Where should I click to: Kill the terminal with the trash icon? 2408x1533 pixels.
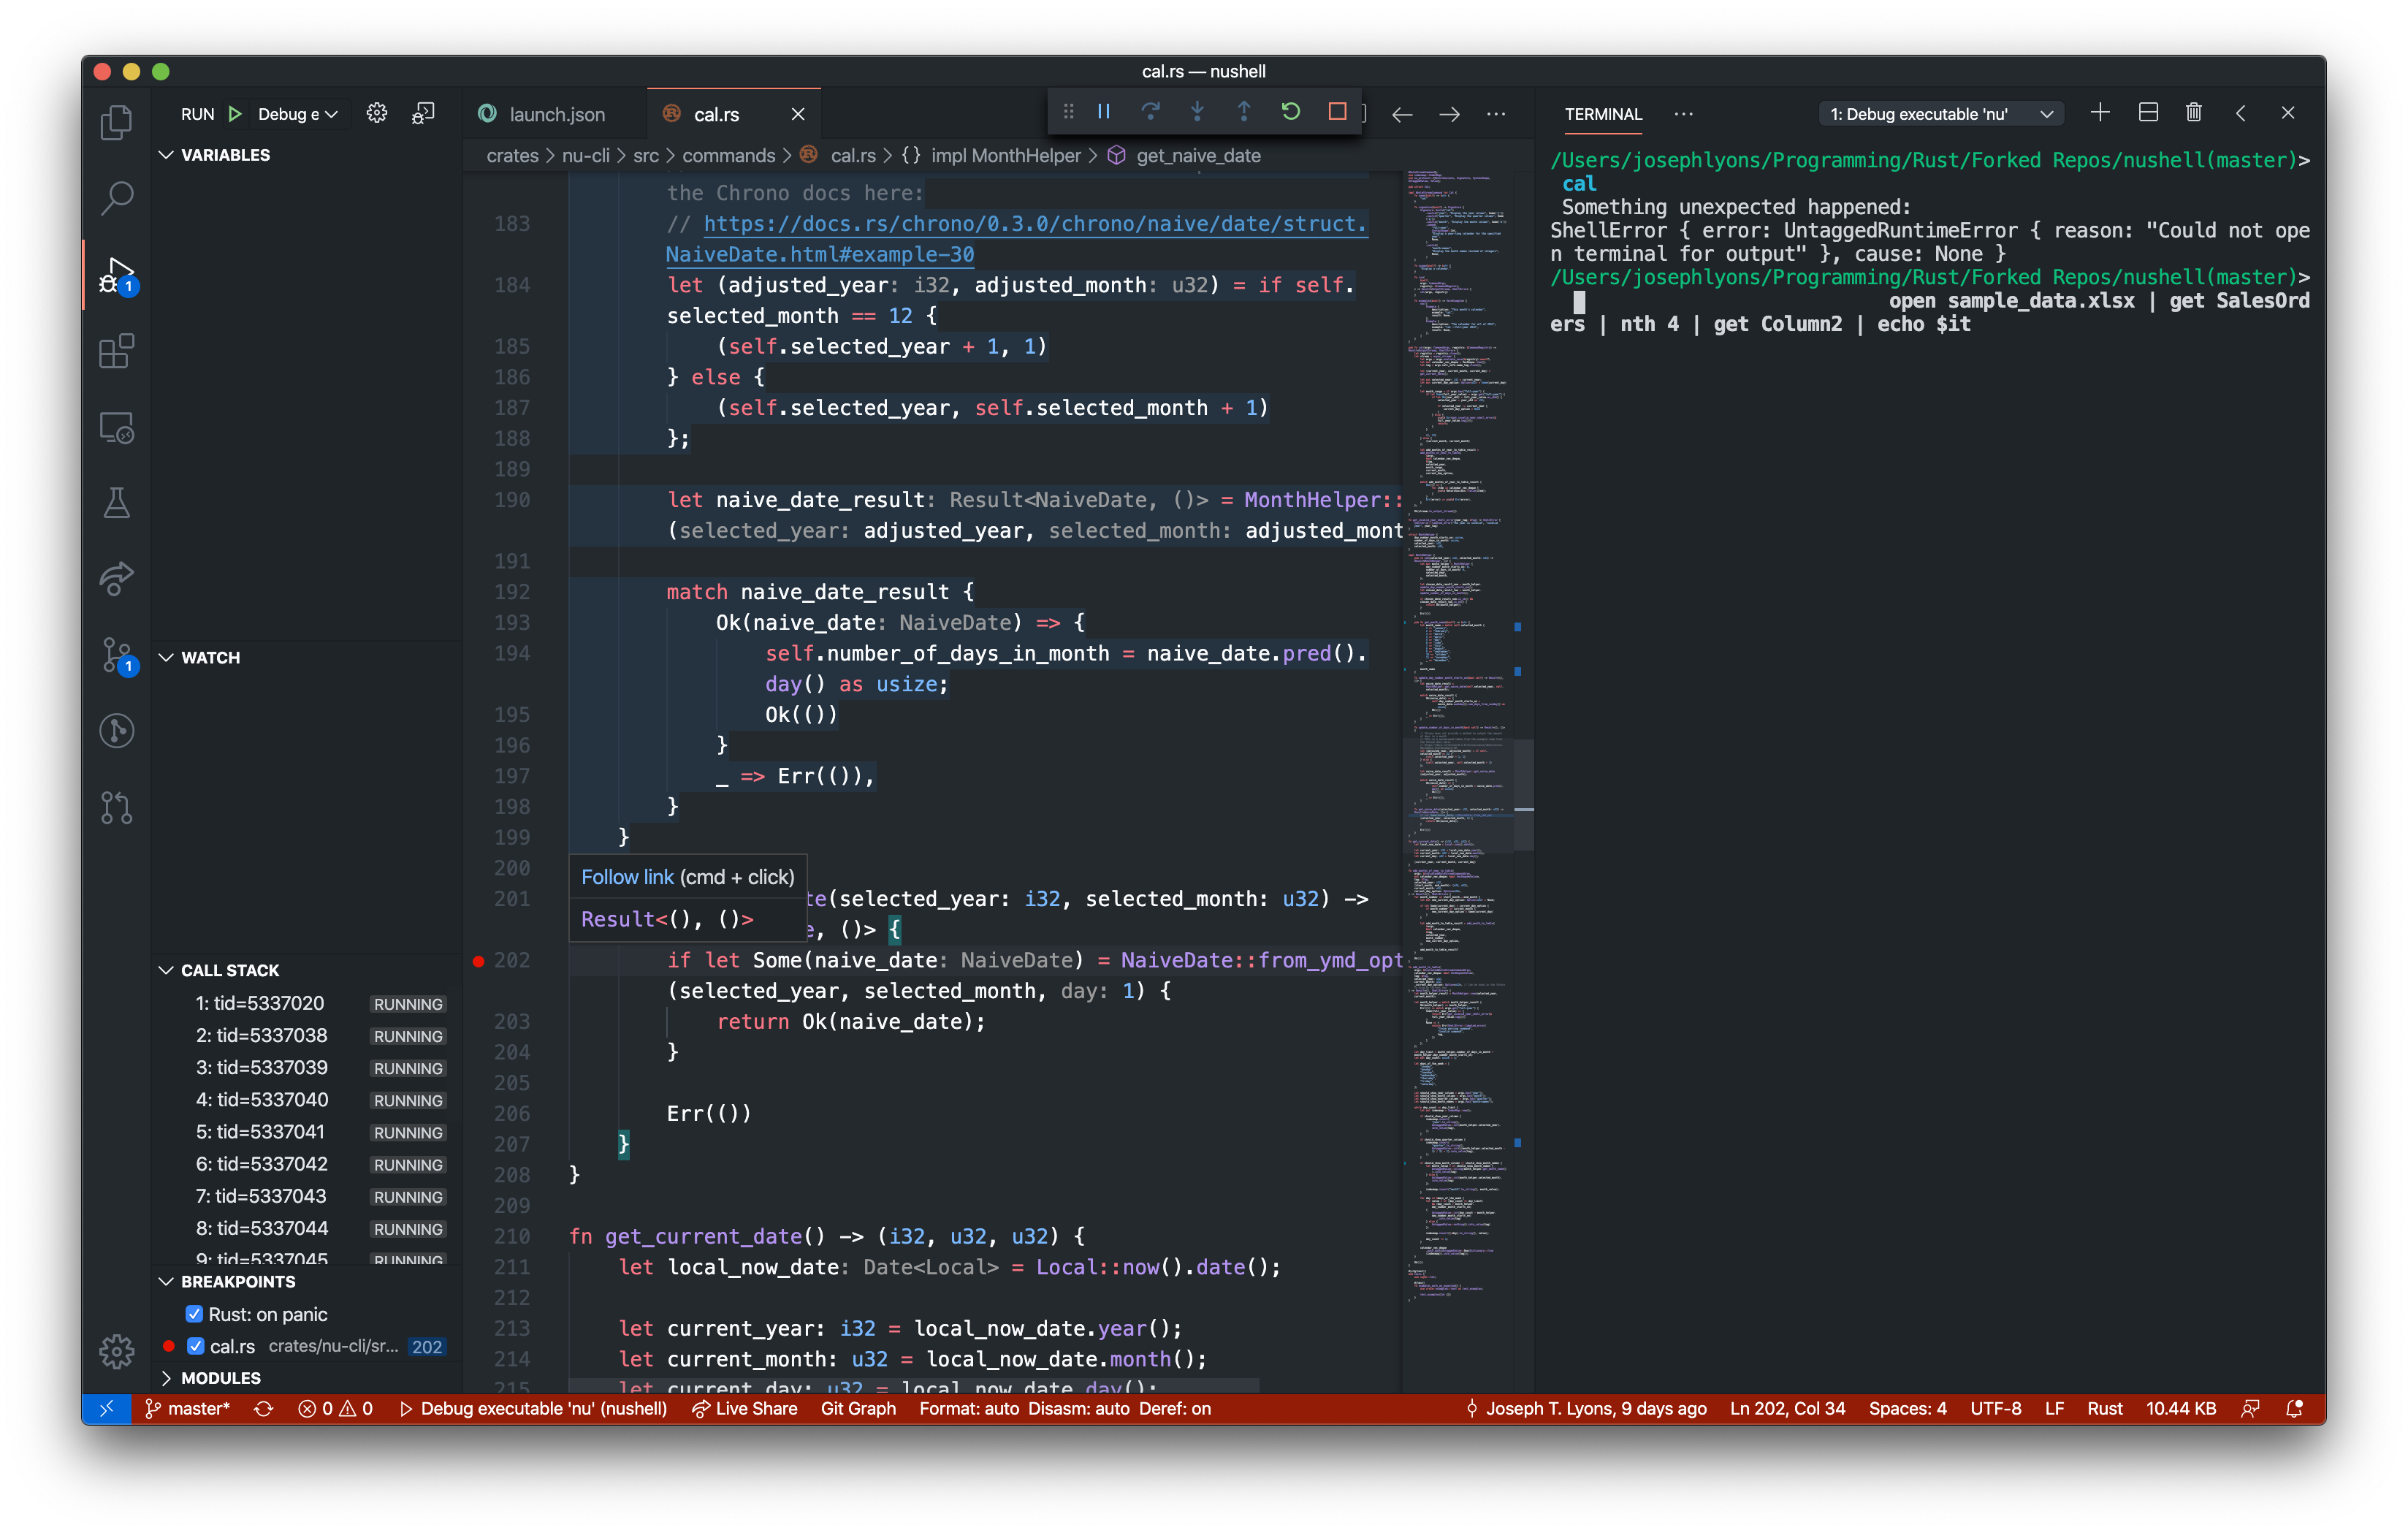pyautogui.click(x=2194, y=112)
